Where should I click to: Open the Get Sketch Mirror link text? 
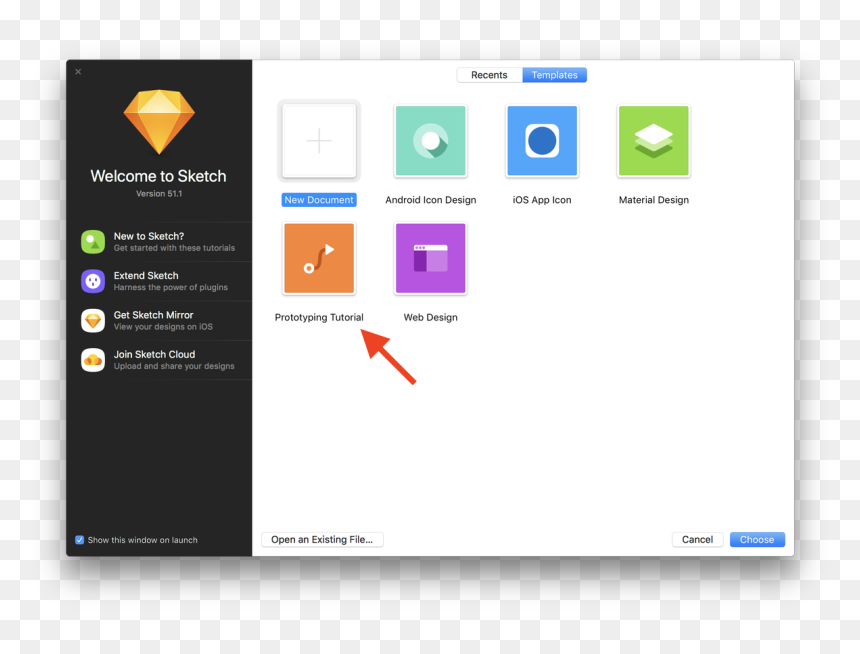click(154, 315)
